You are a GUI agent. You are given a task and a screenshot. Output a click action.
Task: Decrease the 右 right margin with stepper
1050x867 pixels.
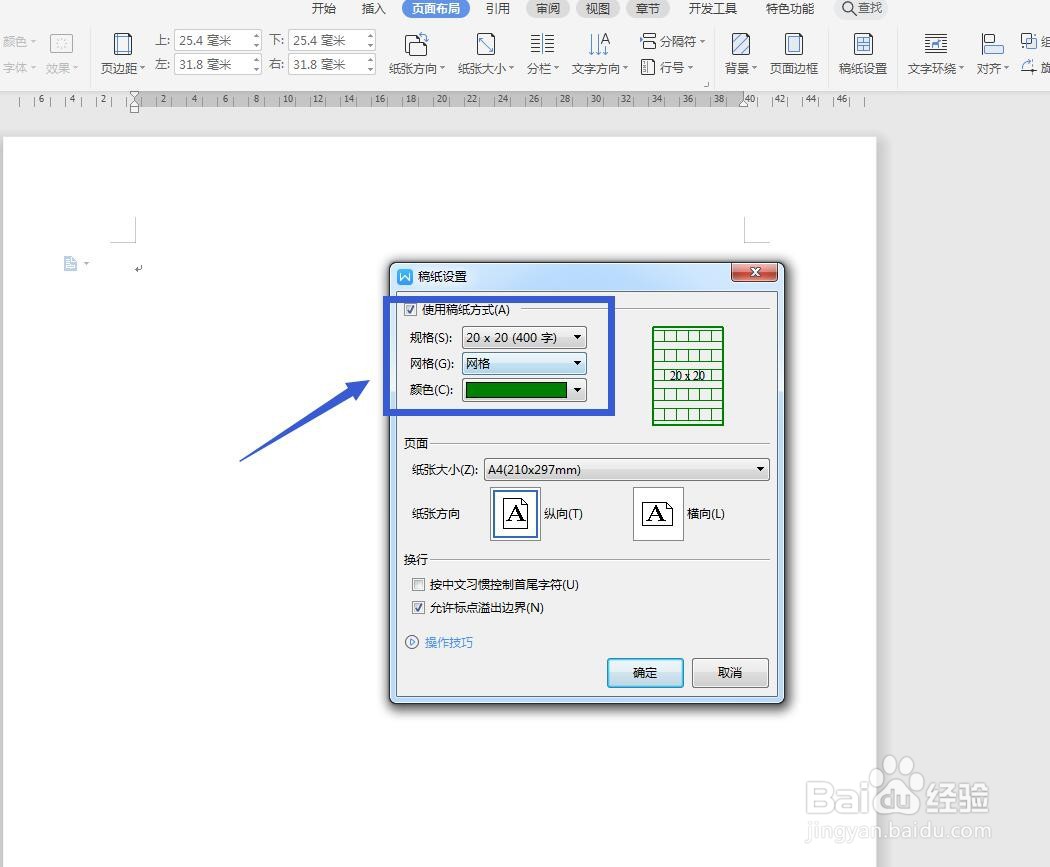coord(371,70)
